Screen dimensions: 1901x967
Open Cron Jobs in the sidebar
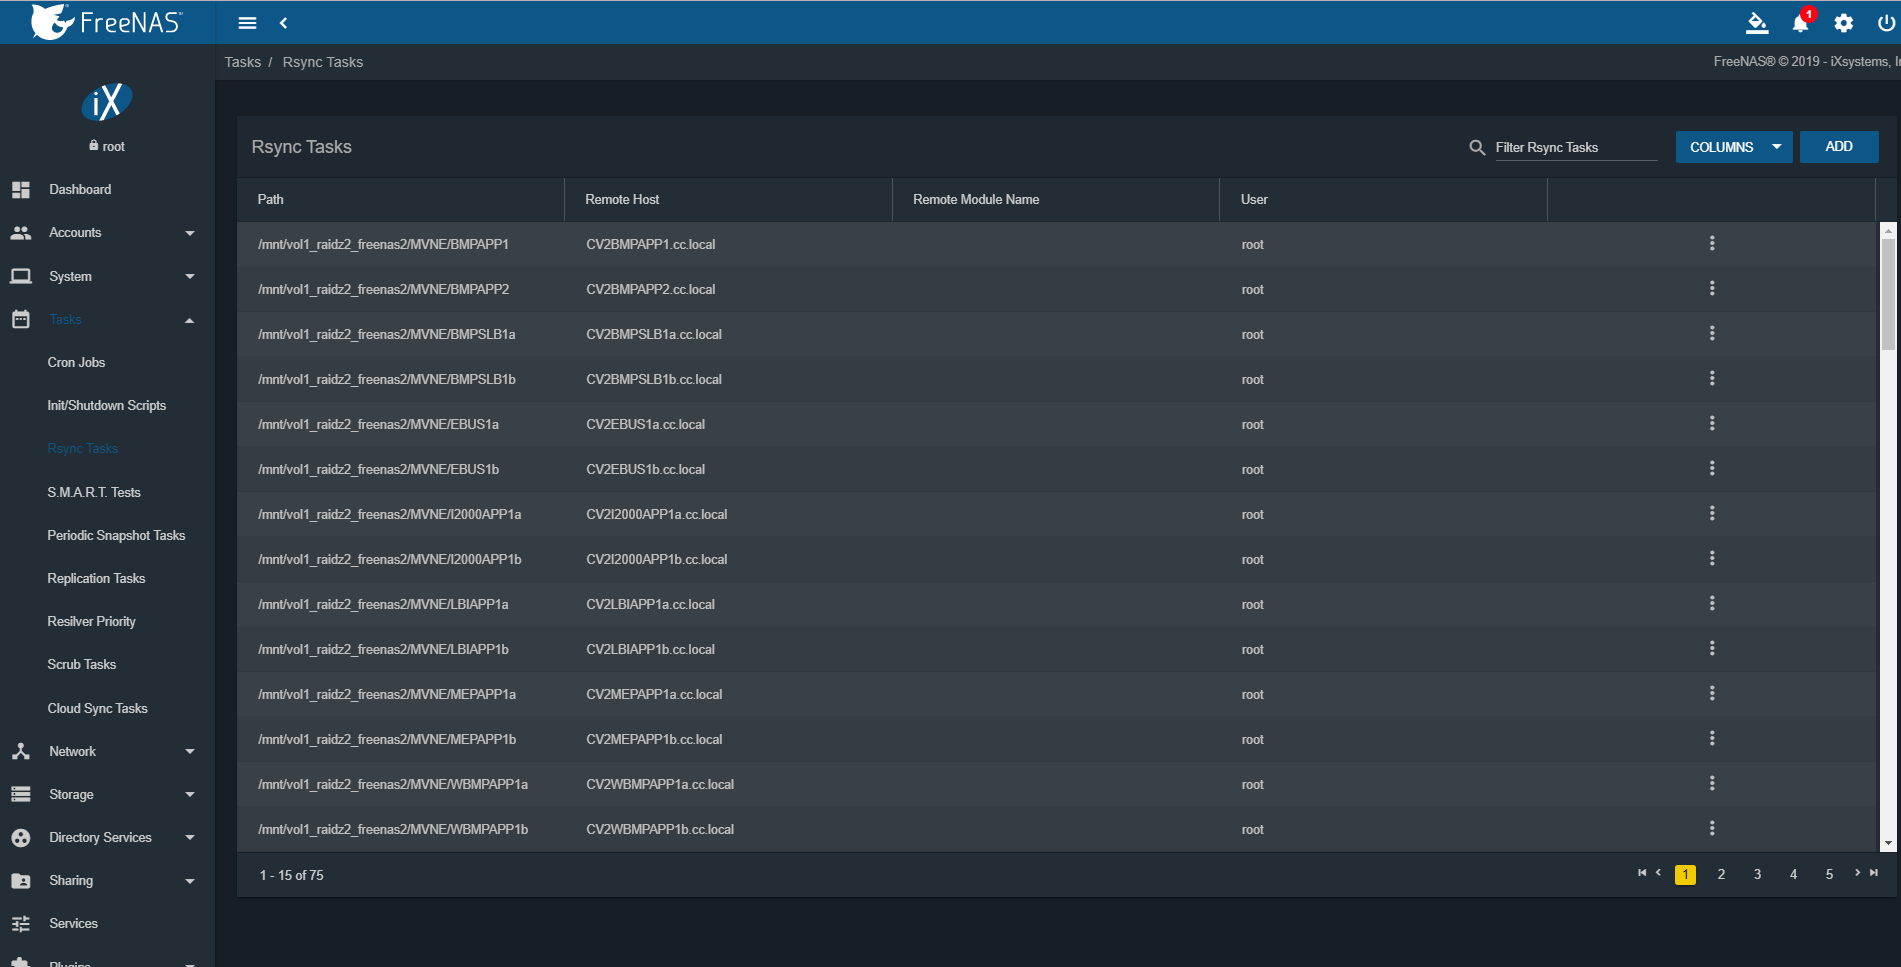(x=76, y=363)
